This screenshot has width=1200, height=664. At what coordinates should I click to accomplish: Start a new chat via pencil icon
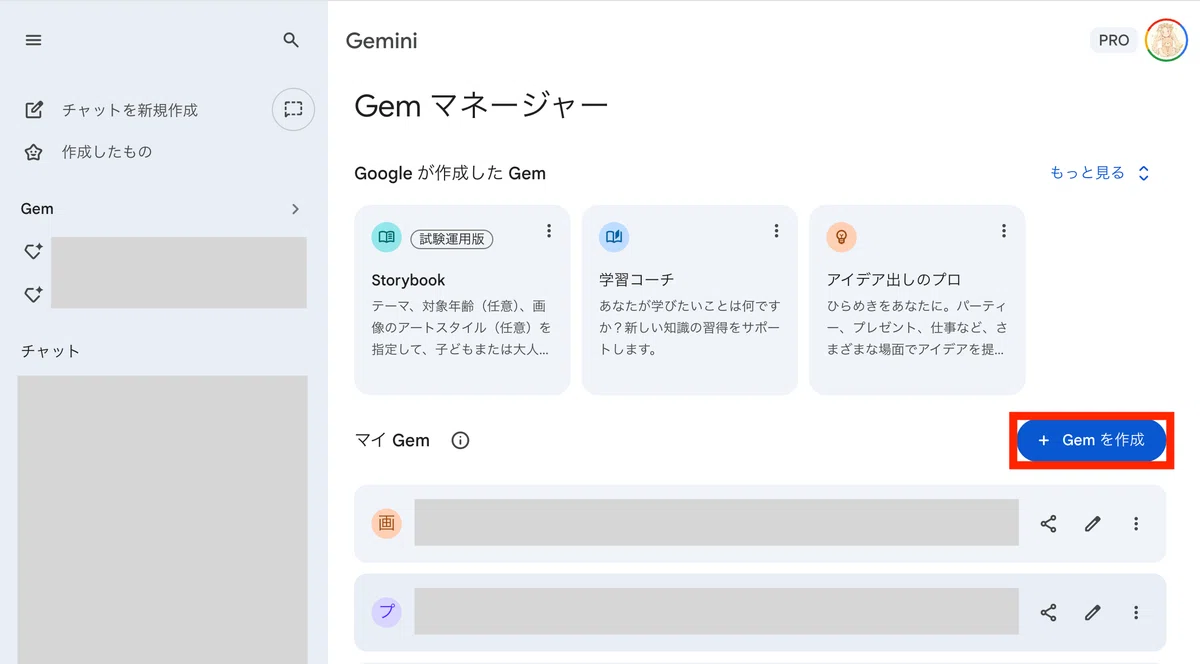34,110
